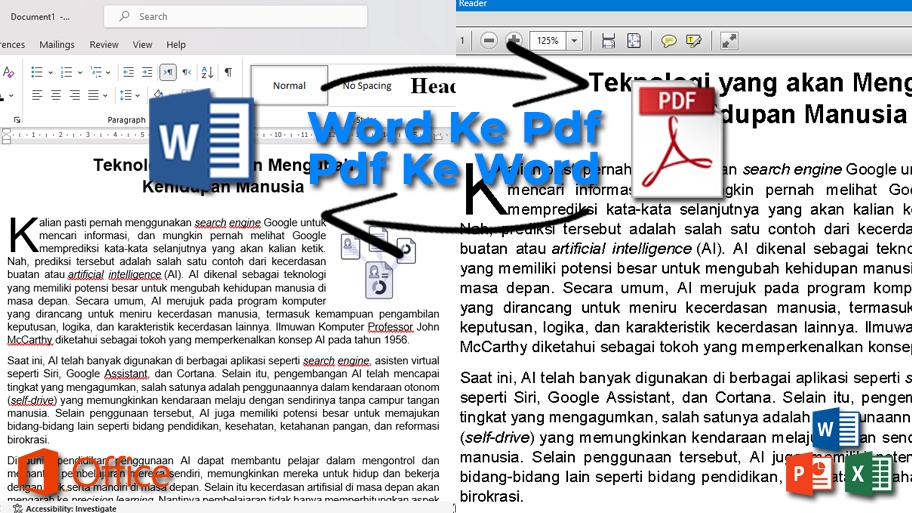Open the View ribbon tab

[x=142, y=44]
